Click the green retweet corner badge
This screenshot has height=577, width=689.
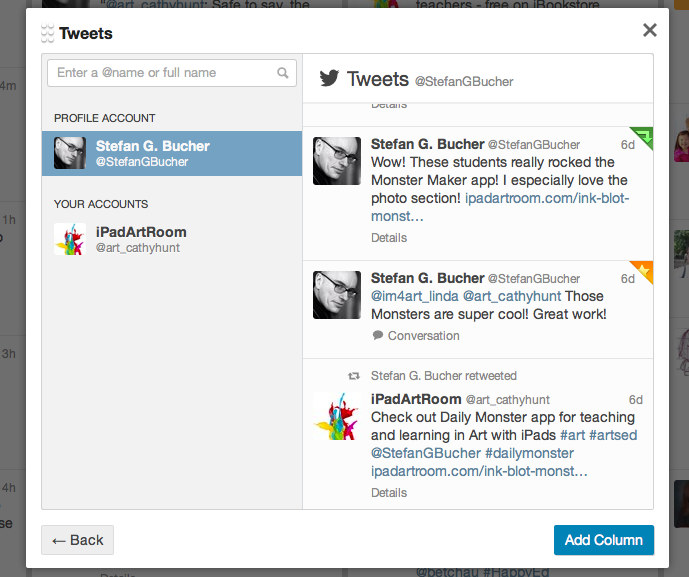click(643, 136)
